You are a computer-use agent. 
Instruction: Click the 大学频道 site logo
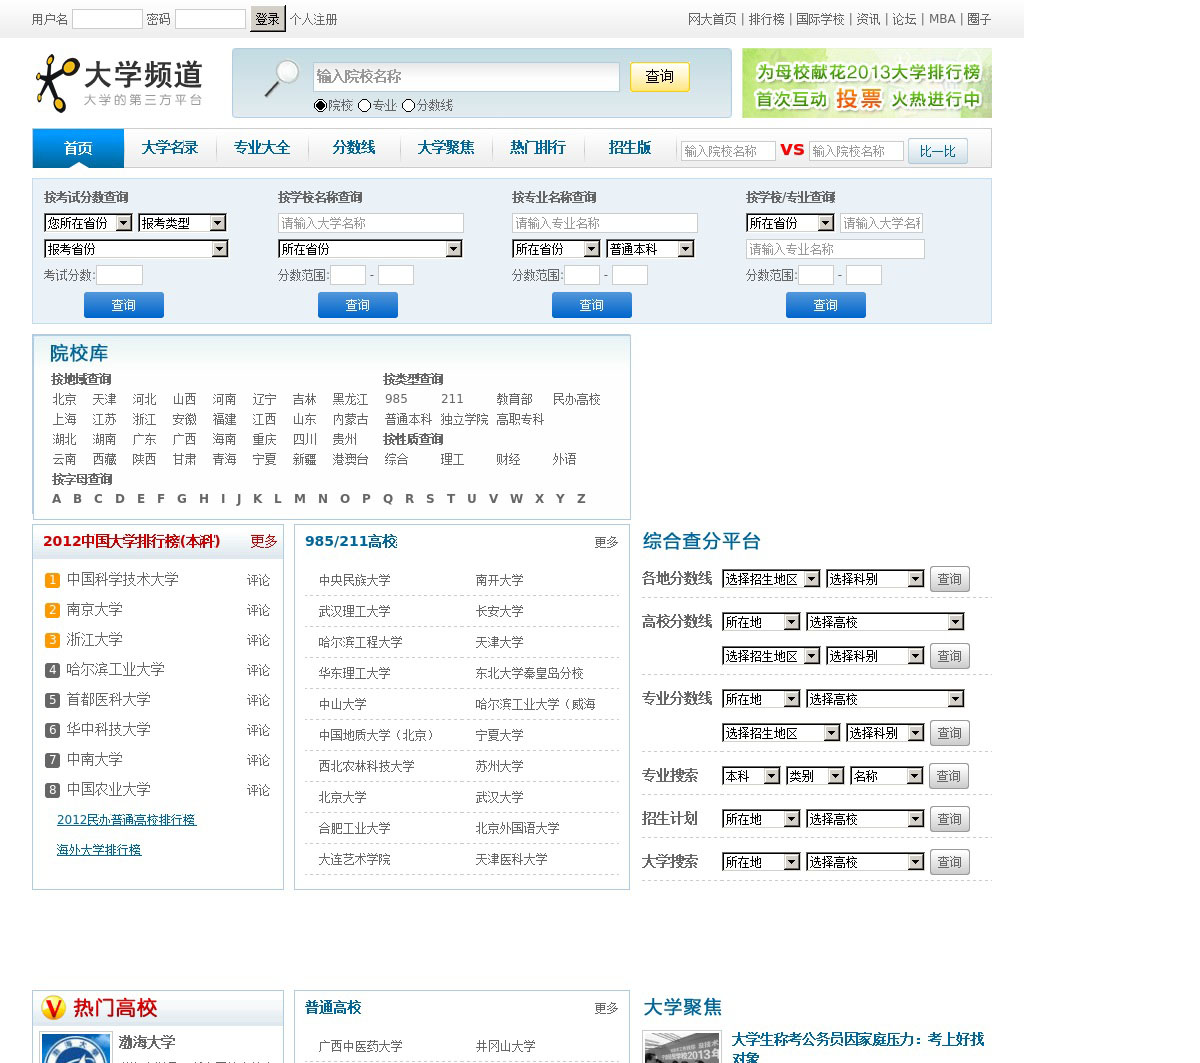(119, 82)
